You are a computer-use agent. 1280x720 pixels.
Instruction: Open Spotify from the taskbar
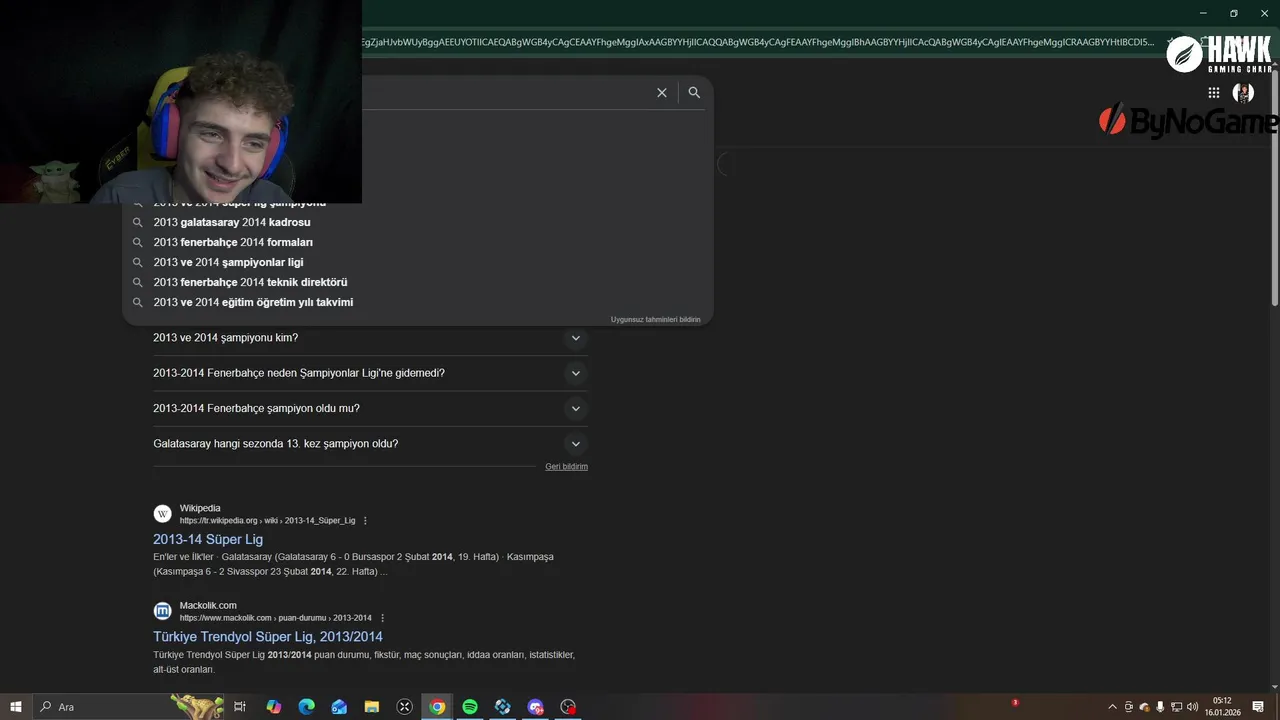click(470, 707)
